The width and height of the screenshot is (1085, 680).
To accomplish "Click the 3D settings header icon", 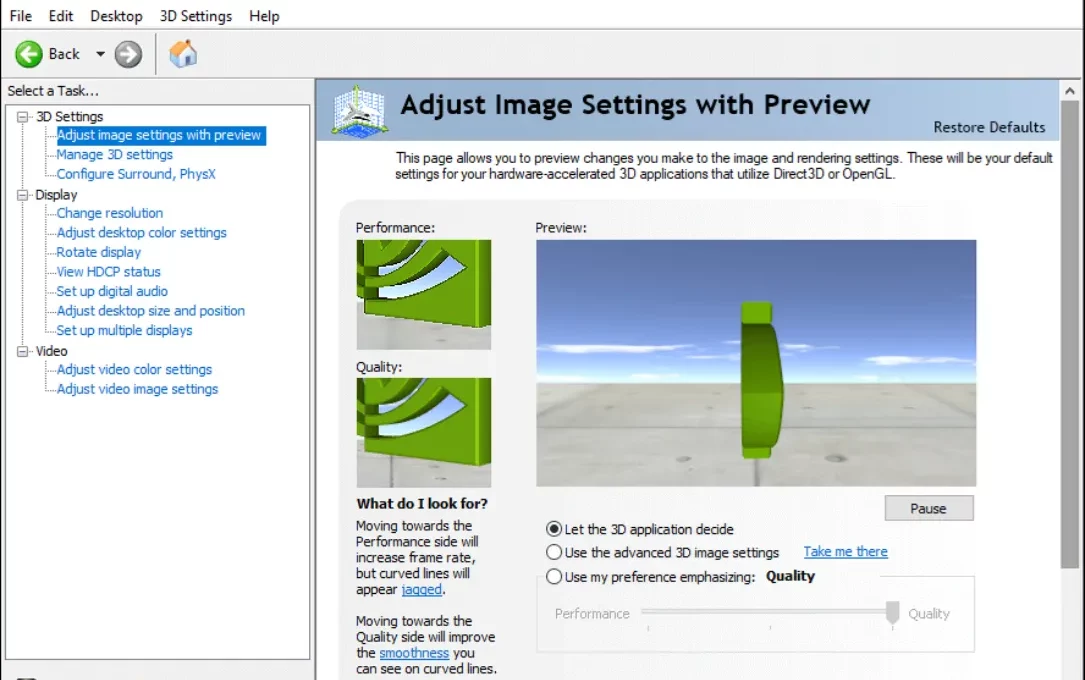I will [358, 111].
